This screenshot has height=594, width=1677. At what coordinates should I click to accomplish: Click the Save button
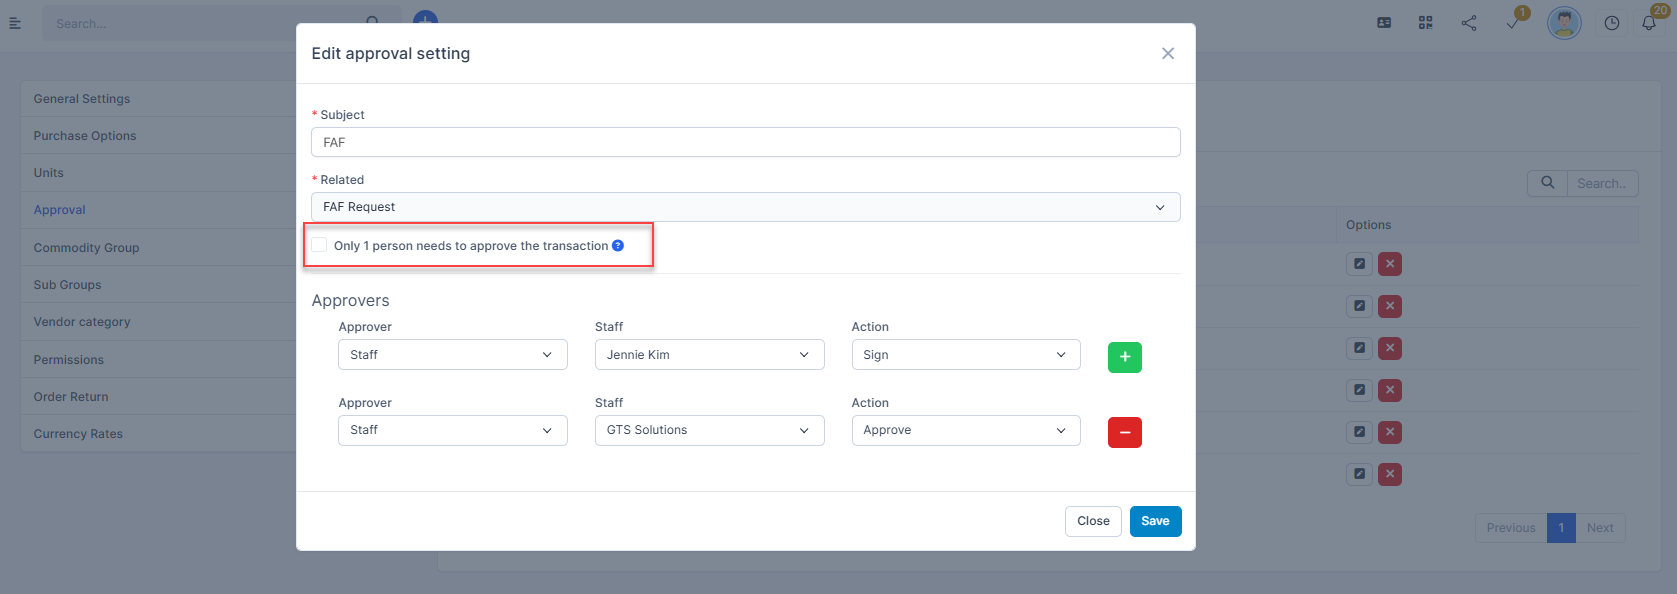[x=1155, y=521]
